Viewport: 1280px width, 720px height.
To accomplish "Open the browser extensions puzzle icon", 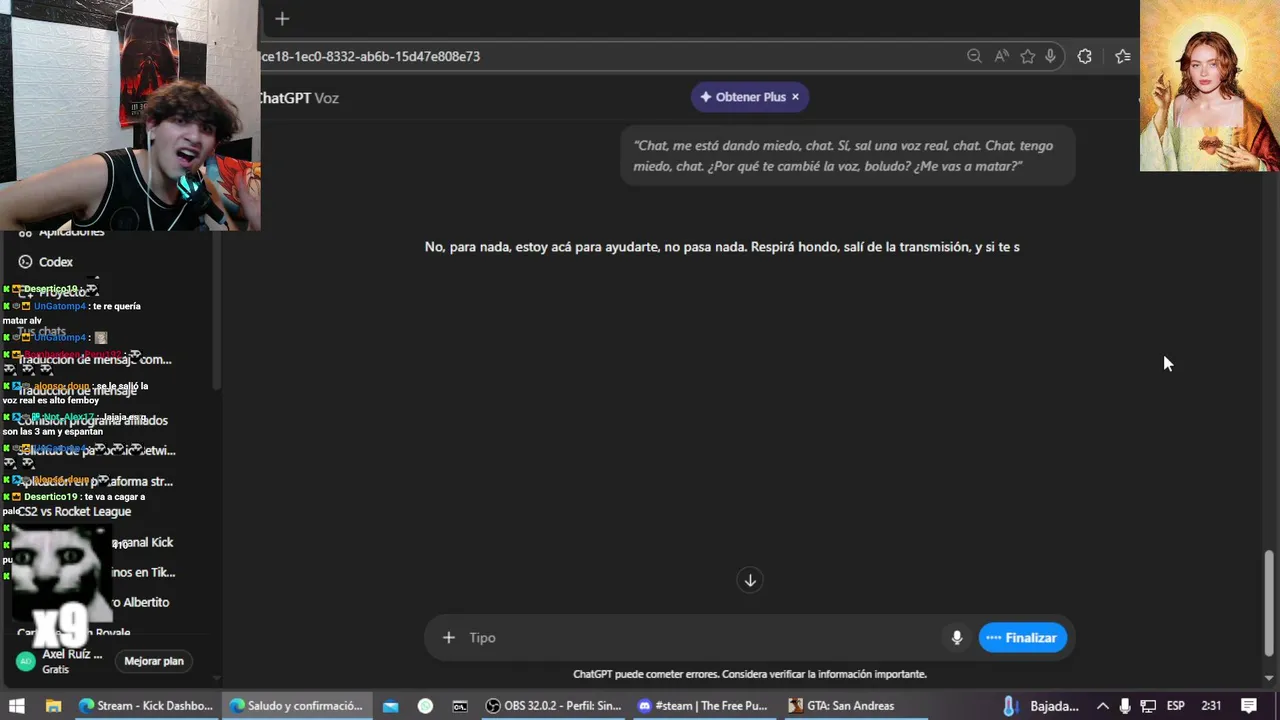I will click(1084, 56).
